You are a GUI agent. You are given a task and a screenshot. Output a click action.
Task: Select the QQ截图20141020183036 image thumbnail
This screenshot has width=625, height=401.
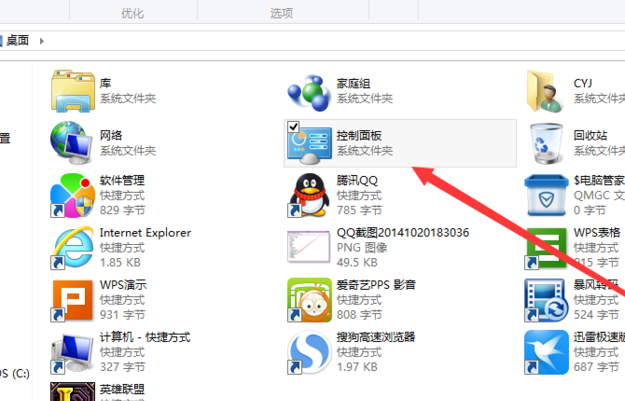tap(309, 247)
